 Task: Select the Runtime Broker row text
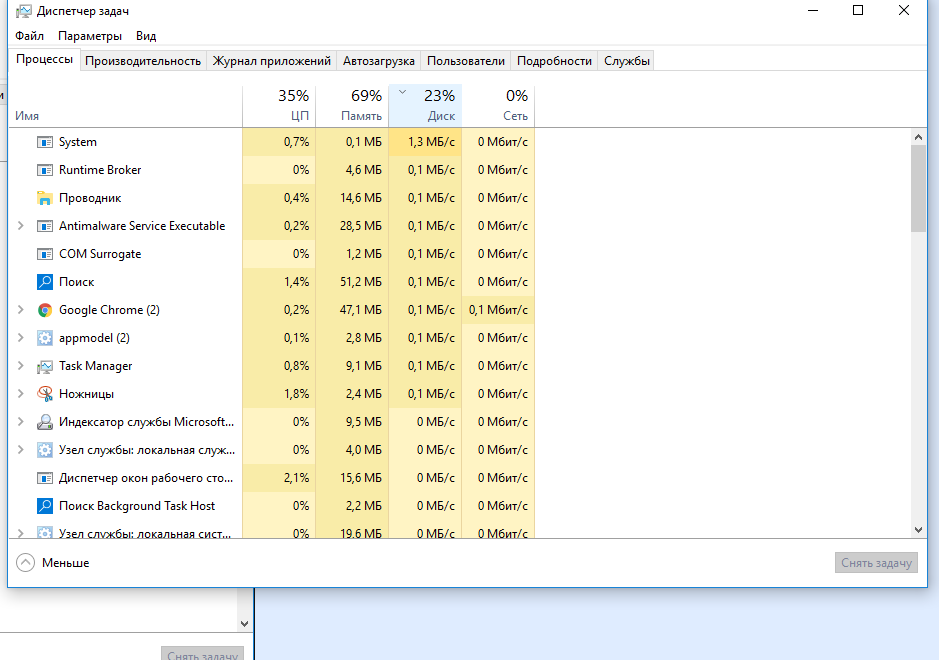tap(100, 170)
